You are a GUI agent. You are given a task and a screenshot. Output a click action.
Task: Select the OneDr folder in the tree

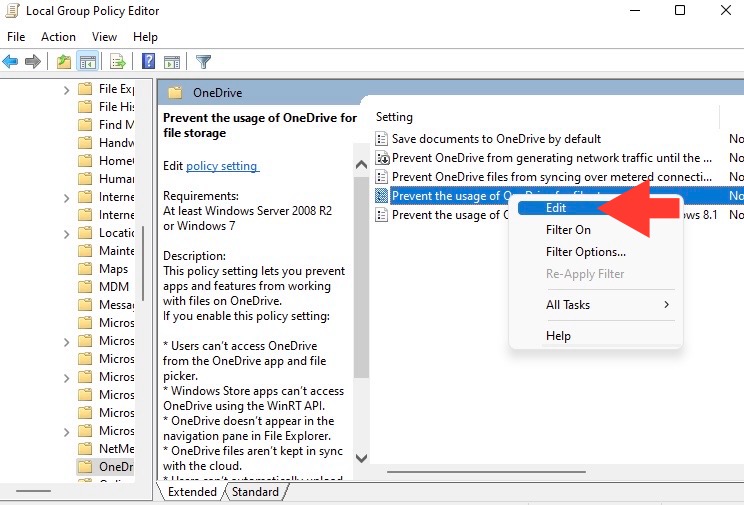tap(105, 467)
